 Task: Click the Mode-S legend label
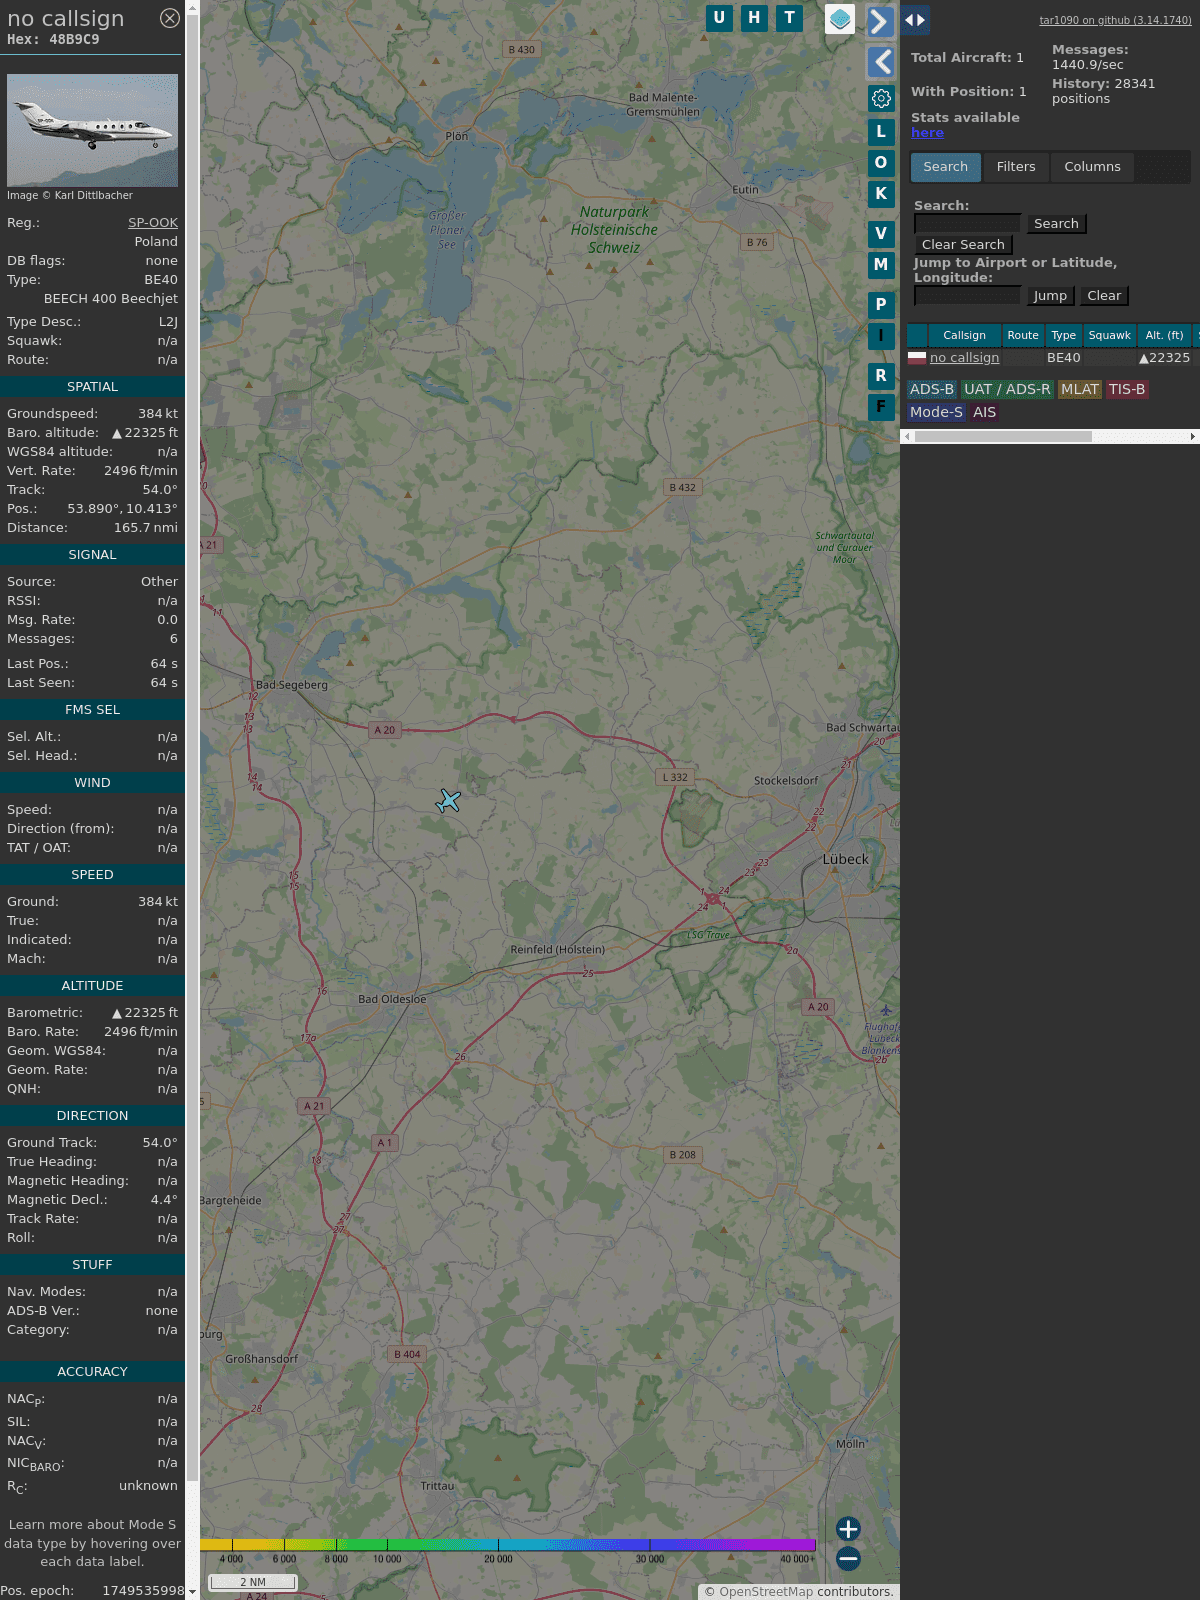[x=936, y=413]
